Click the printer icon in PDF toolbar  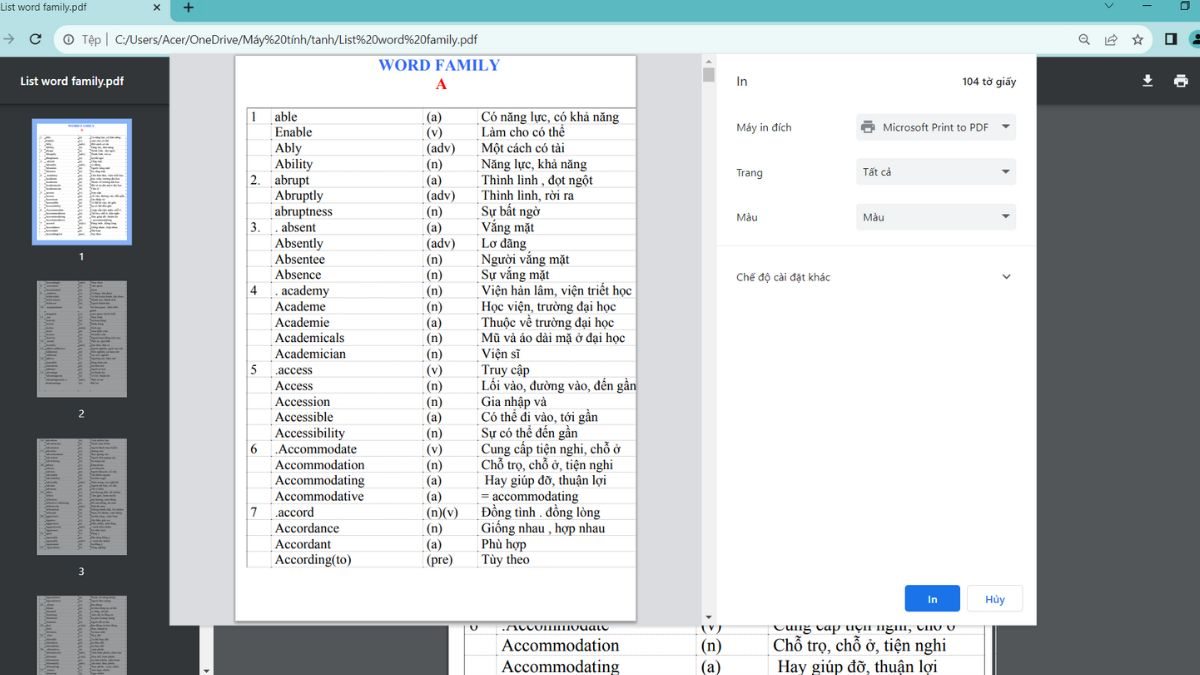1180,81
